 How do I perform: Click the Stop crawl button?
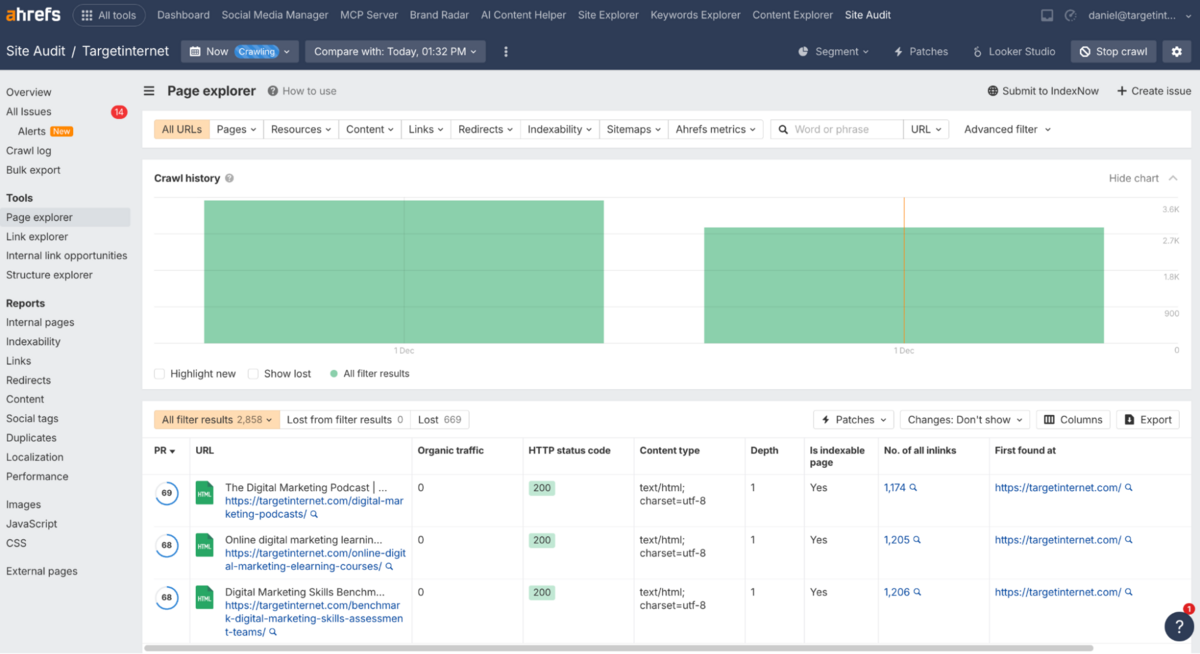coord(1113,51)
